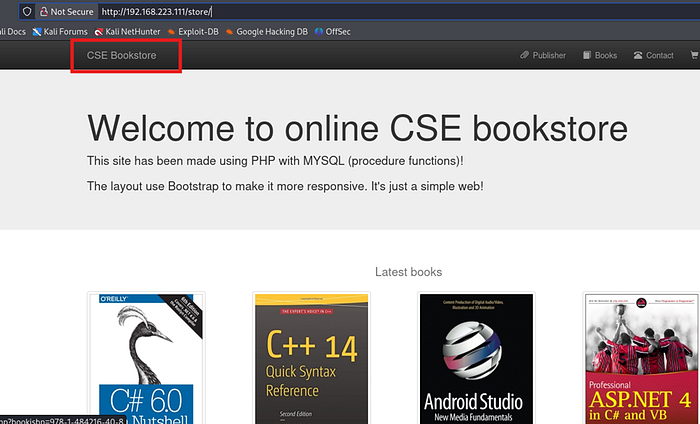Open OffSec bookmark
Screen dimensions: 700x424
point(333,32)
